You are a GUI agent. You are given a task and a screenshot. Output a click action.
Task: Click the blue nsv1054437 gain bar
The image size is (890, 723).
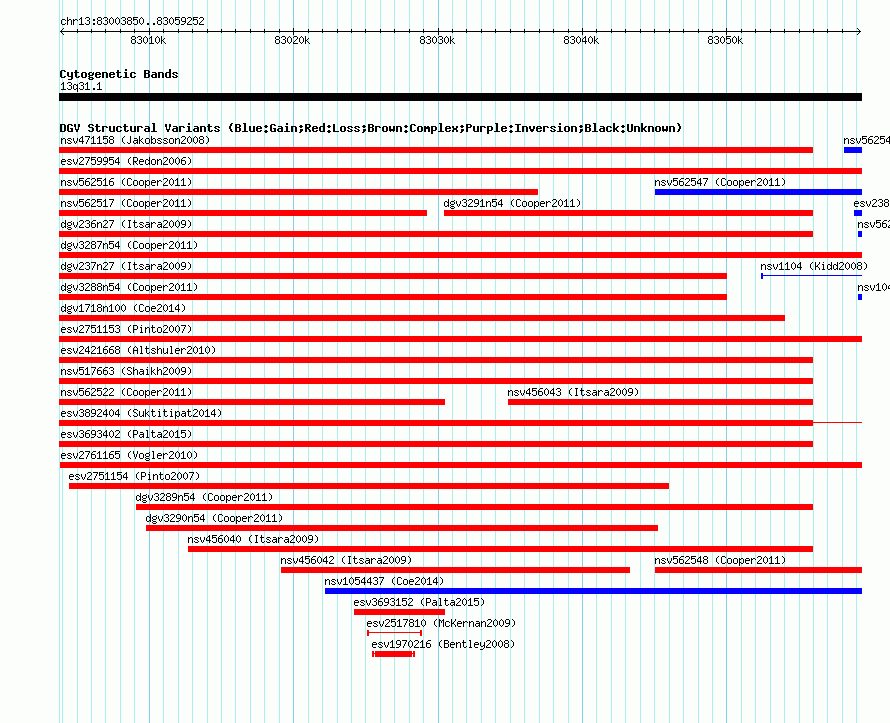(593, 591)
